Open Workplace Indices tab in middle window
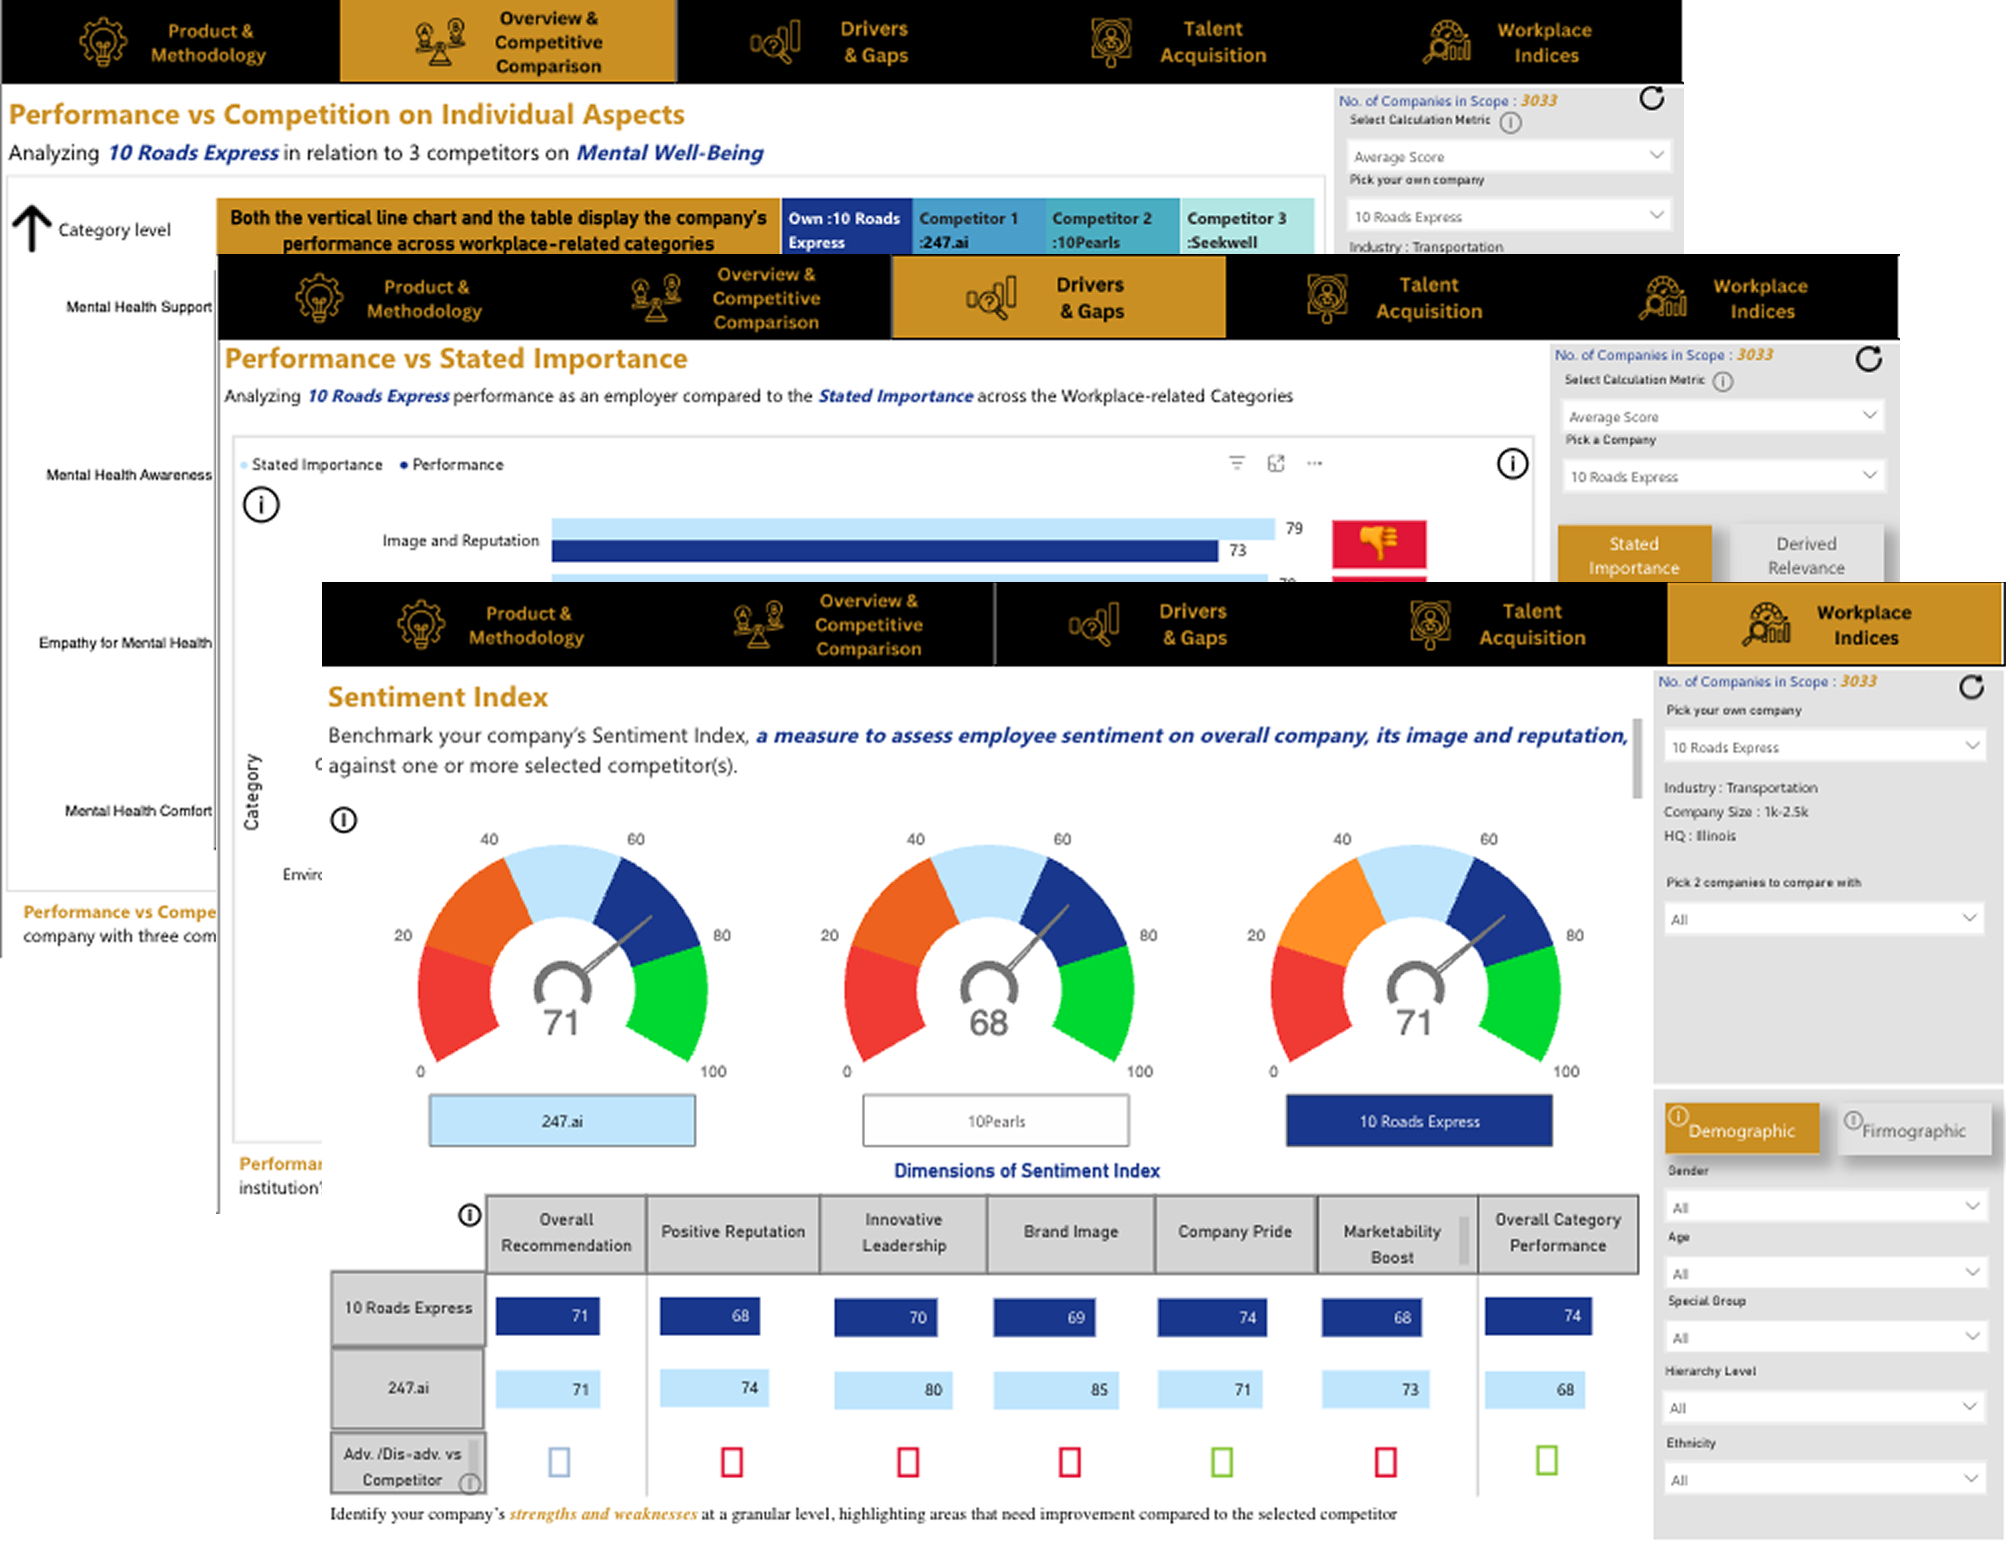2006x1542 pixels. (x=1729, y=298)
